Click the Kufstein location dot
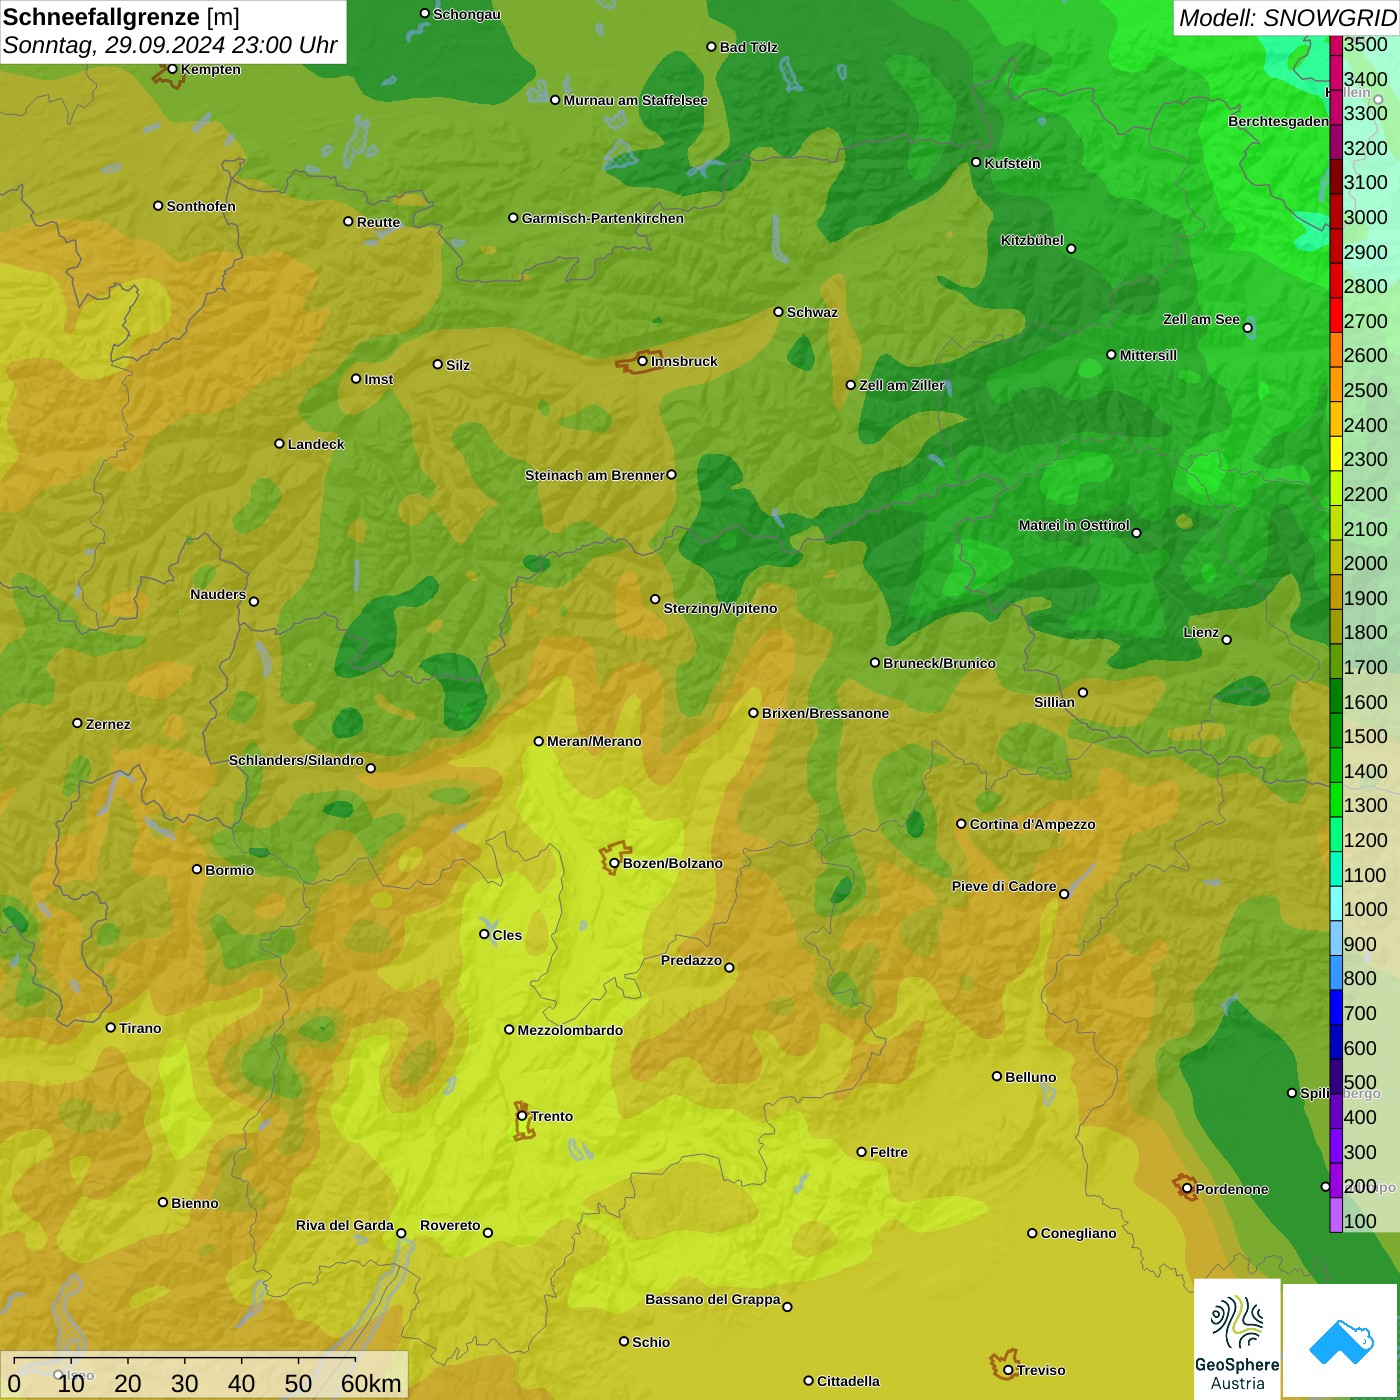 click(x=977, y=162)
